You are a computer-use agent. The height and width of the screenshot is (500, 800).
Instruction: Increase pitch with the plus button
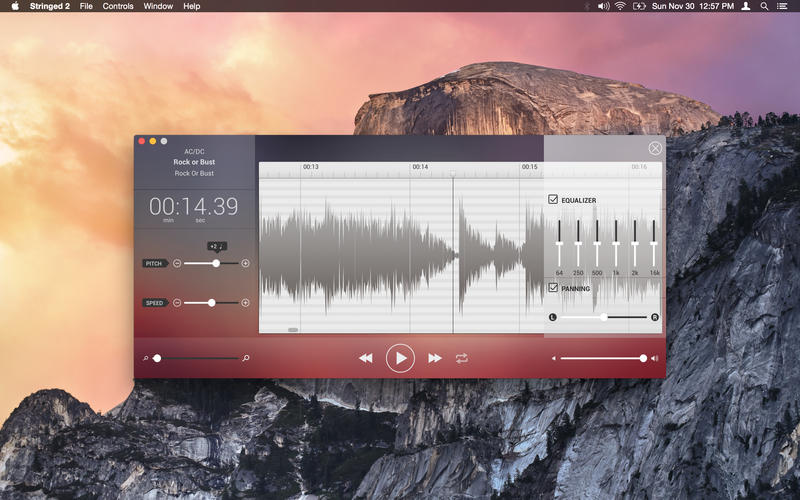[x=245, y=263]
